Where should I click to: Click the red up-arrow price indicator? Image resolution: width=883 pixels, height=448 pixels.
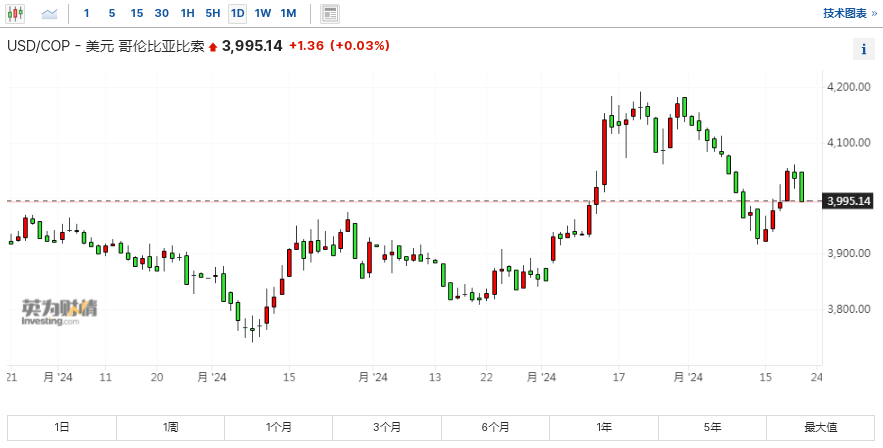tap(212, 47)
